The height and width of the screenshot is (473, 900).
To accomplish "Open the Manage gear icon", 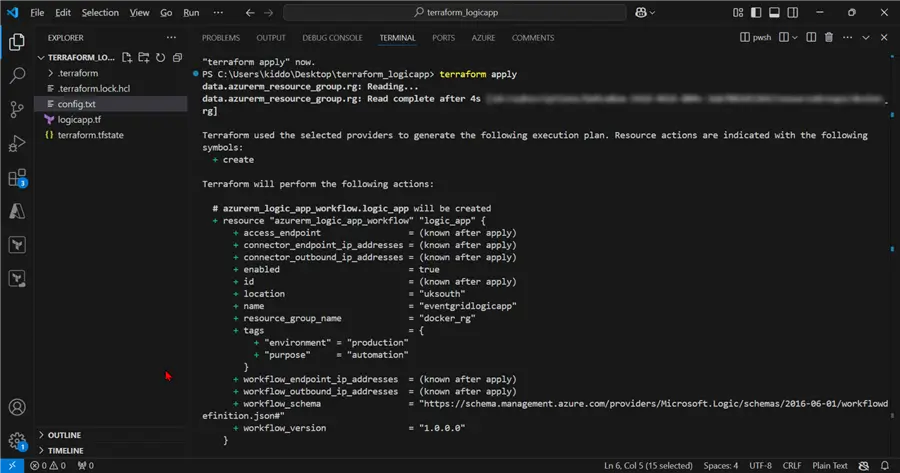I will click(x=17, y=441).
